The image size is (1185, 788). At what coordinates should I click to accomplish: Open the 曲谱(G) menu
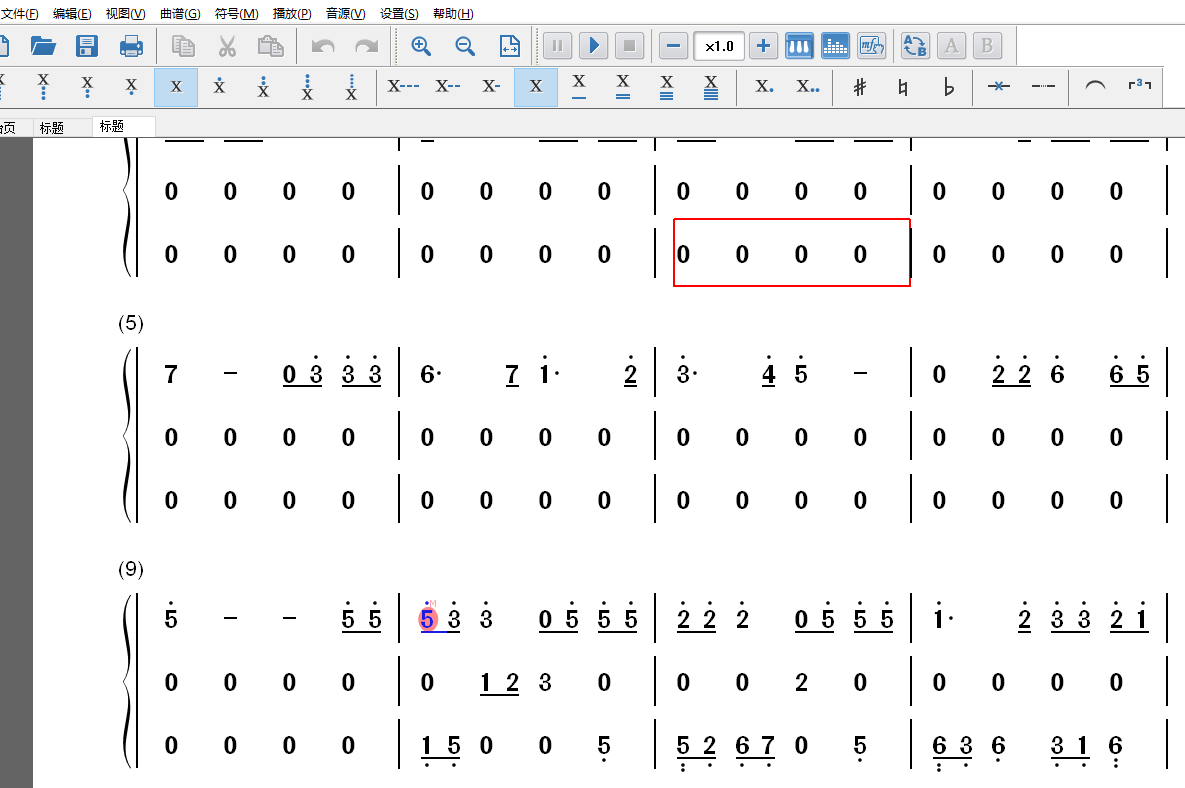pyautogui.click(x=181, y=14)
